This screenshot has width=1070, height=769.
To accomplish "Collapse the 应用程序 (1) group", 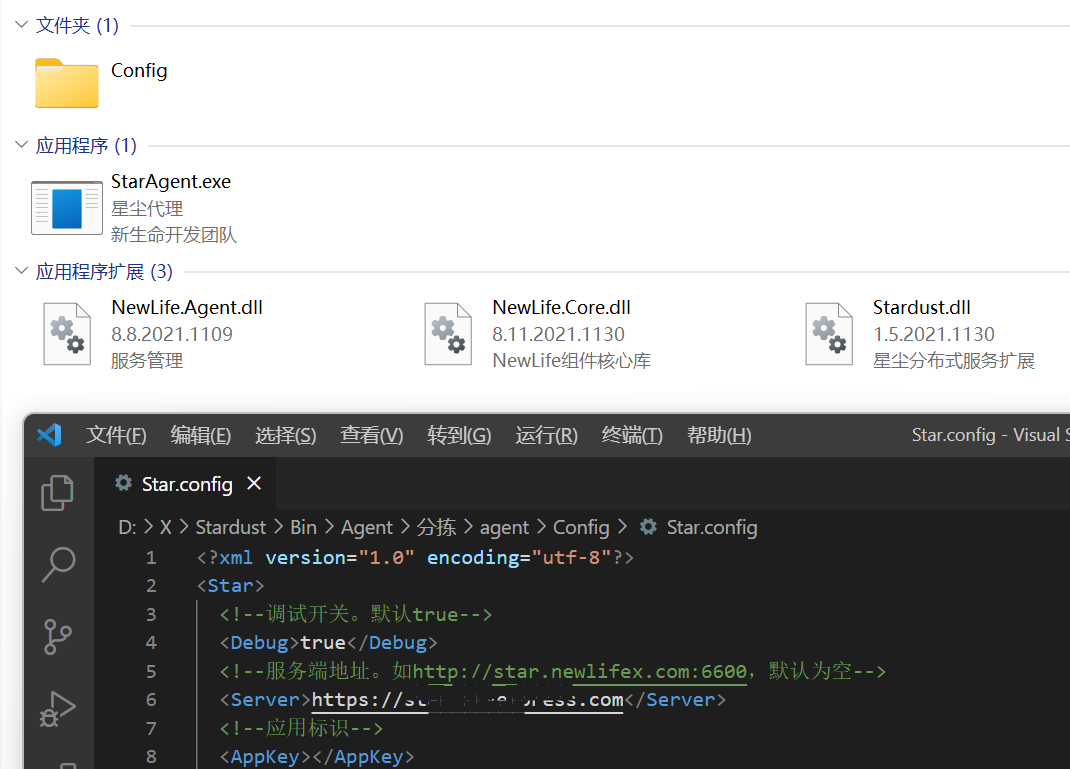I will click(21, 145).
